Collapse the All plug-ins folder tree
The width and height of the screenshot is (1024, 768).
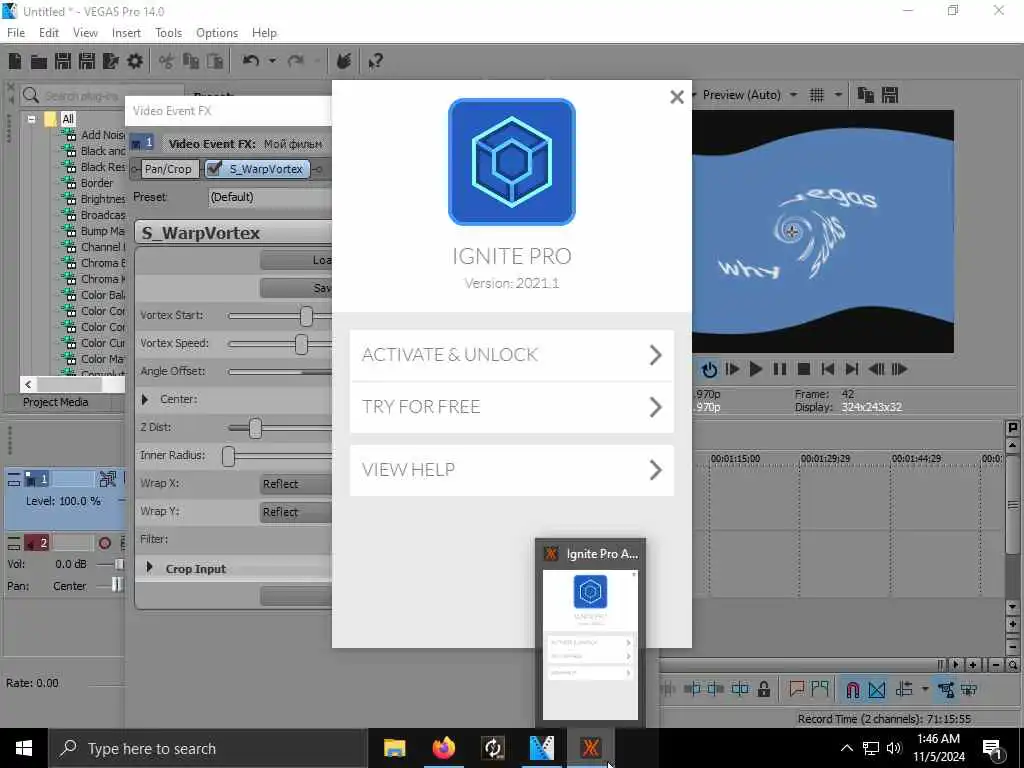(31, 120)
